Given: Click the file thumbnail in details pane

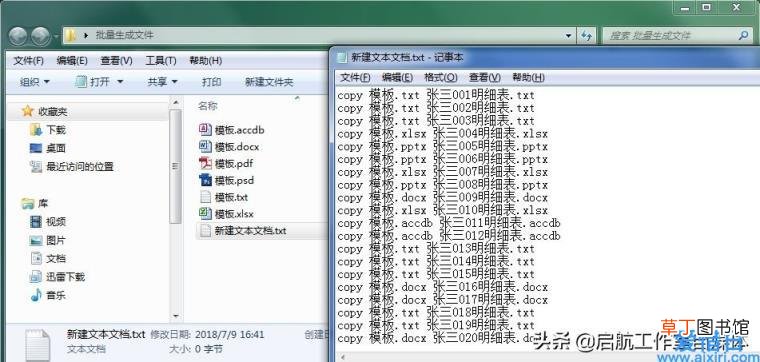Looking at the screenshot, I should [38, 345].
